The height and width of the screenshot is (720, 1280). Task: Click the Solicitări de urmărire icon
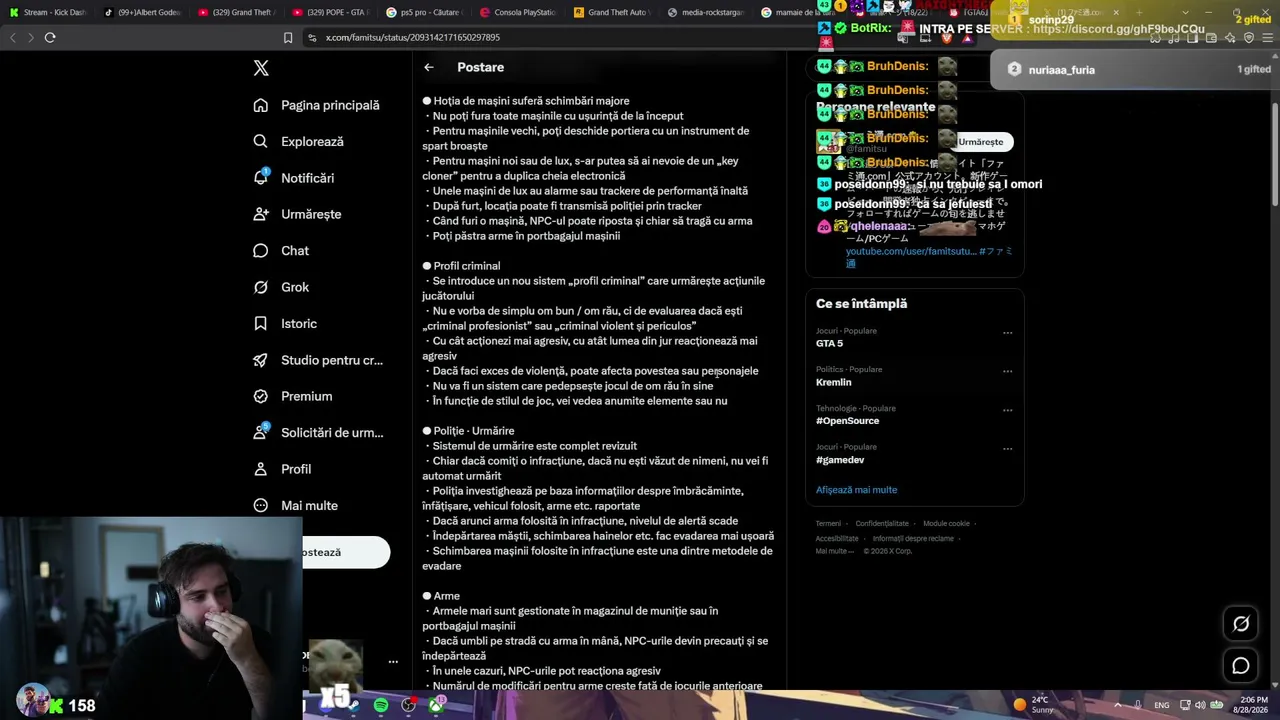point(261,432)
